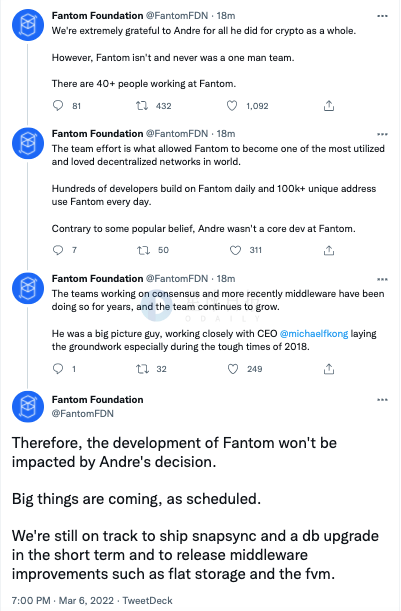Image resolution: width=401 pixels, height=611 pixels.
Task: Share the tweet mentioning michaelfkong
Action: click(329, 369)
